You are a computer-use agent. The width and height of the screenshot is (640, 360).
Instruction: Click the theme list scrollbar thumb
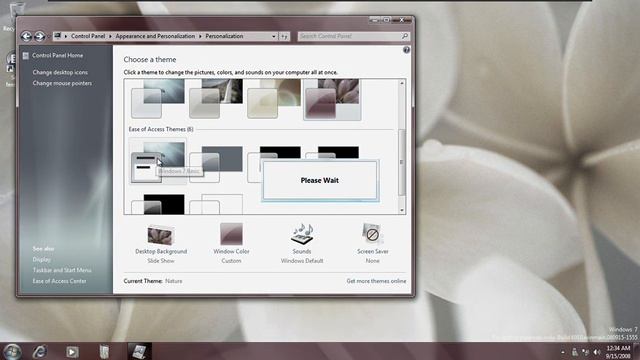(x=402, y=162)
